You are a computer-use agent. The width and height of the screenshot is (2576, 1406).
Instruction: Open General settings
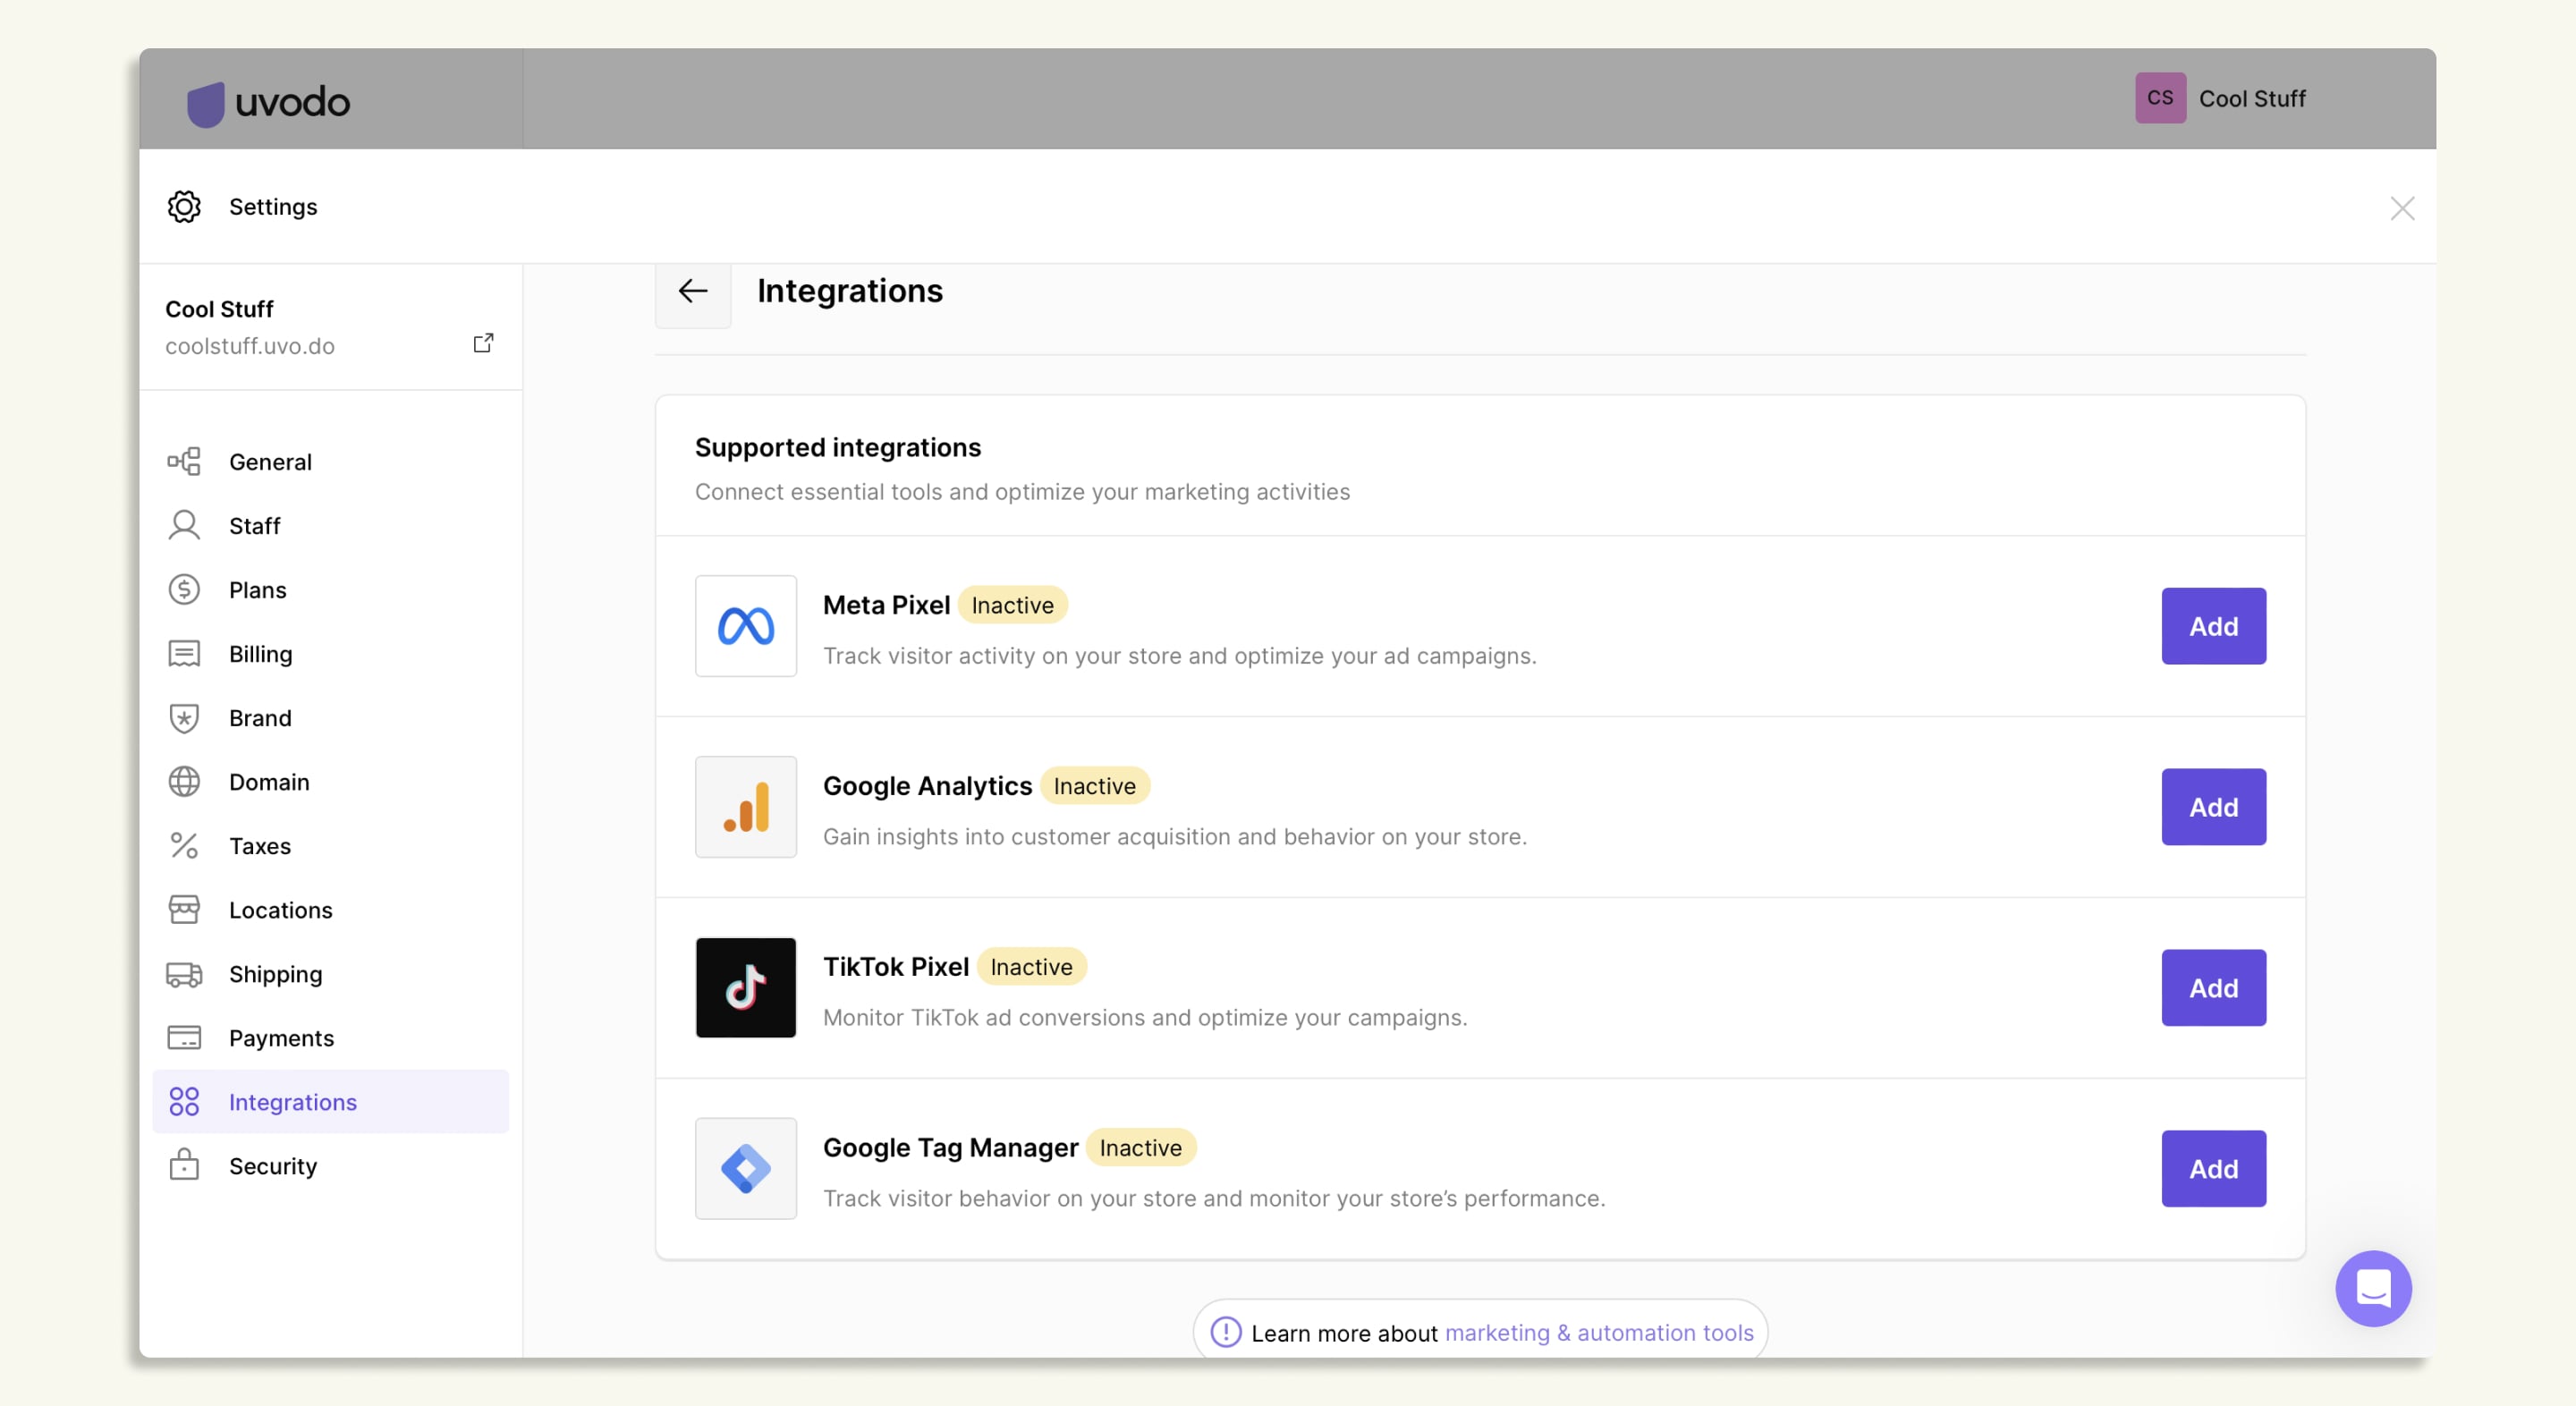tap(270, 462)
